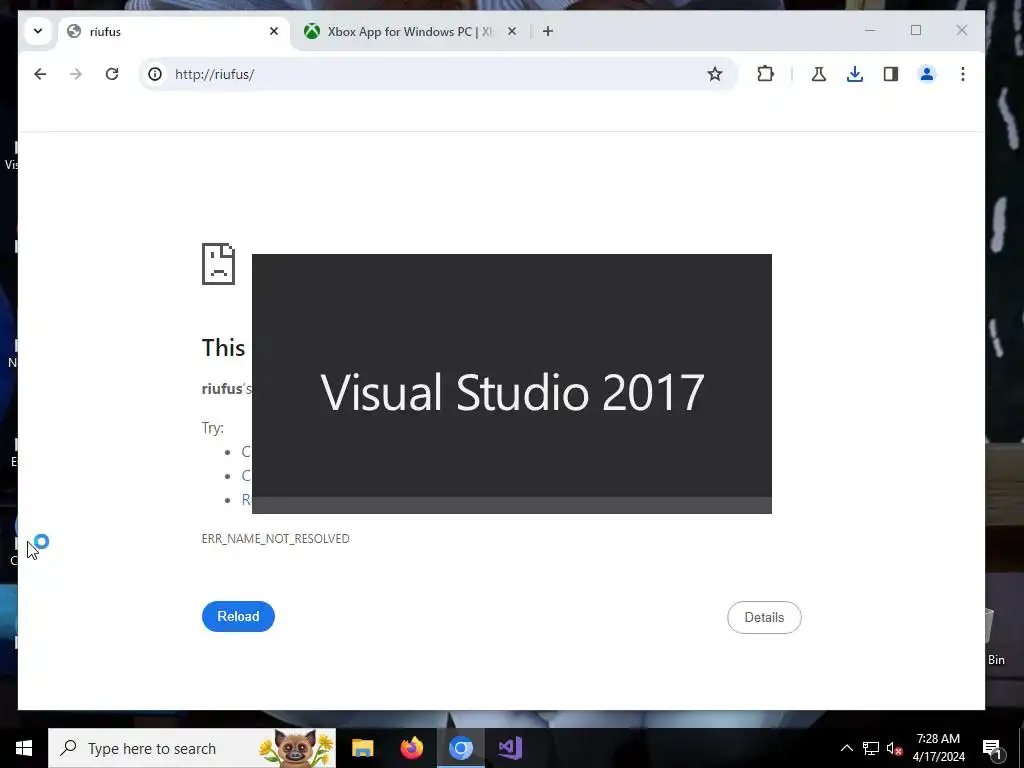Image resolution: width=1024 pixels, height=768 pixels.
Task: Open Chrome Labs flask icon
Action: tap(818, 74)
